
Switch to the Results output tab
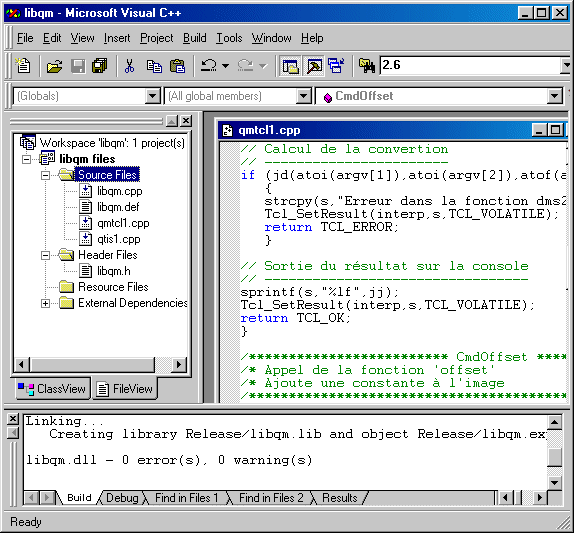coord(339,498)
